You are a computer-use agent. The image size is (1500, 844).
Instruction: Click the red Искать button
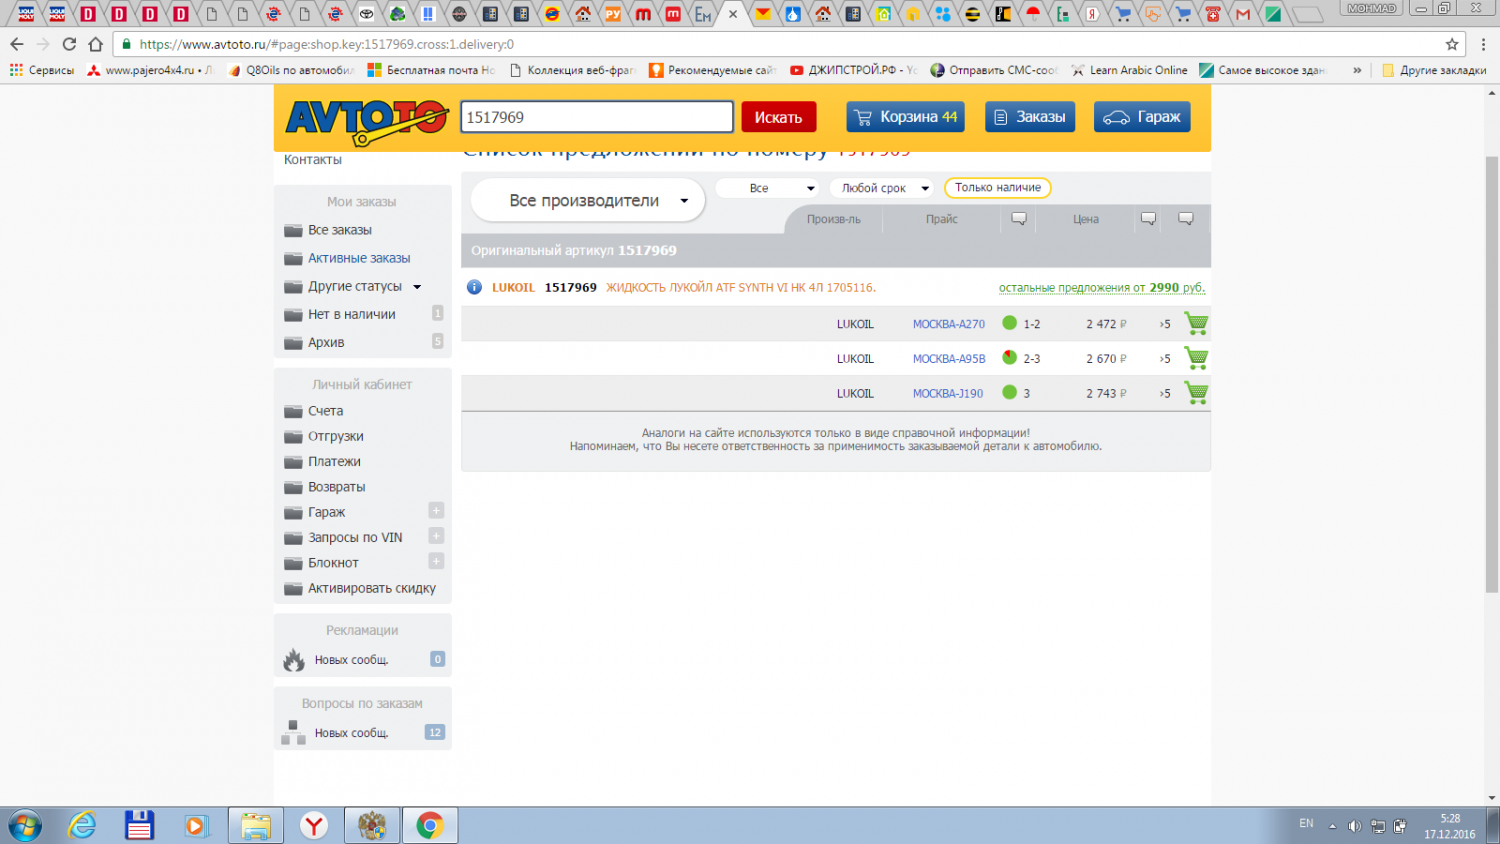point(778,117)
